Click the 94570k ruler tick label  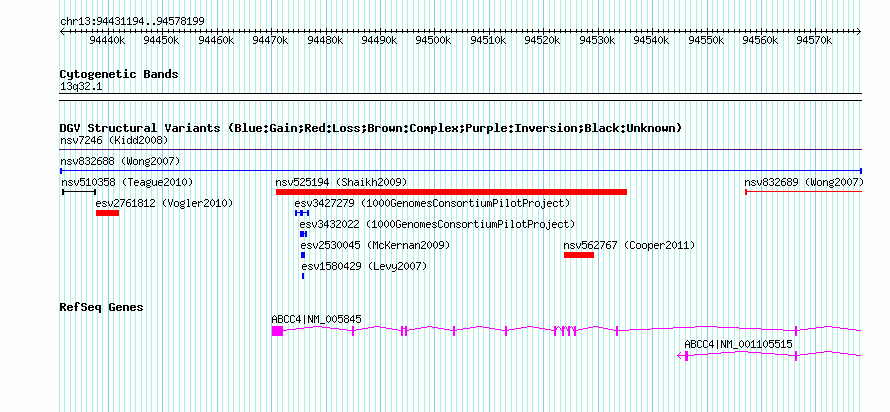coord(815,40)
